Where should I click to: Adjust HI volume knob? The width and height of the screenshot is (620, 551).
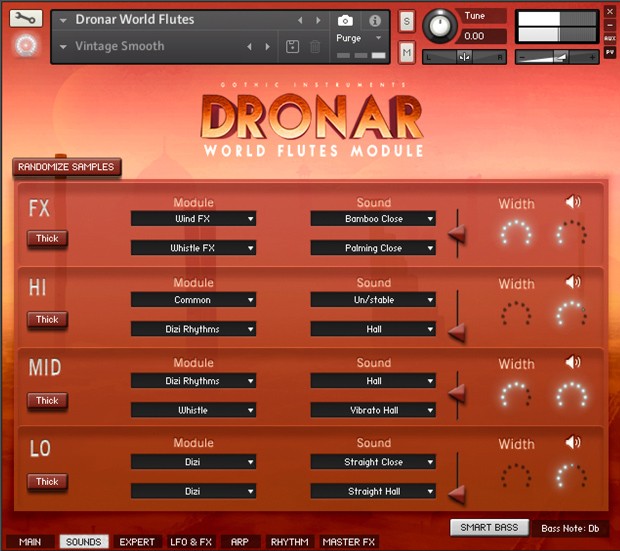coord(572,314)
